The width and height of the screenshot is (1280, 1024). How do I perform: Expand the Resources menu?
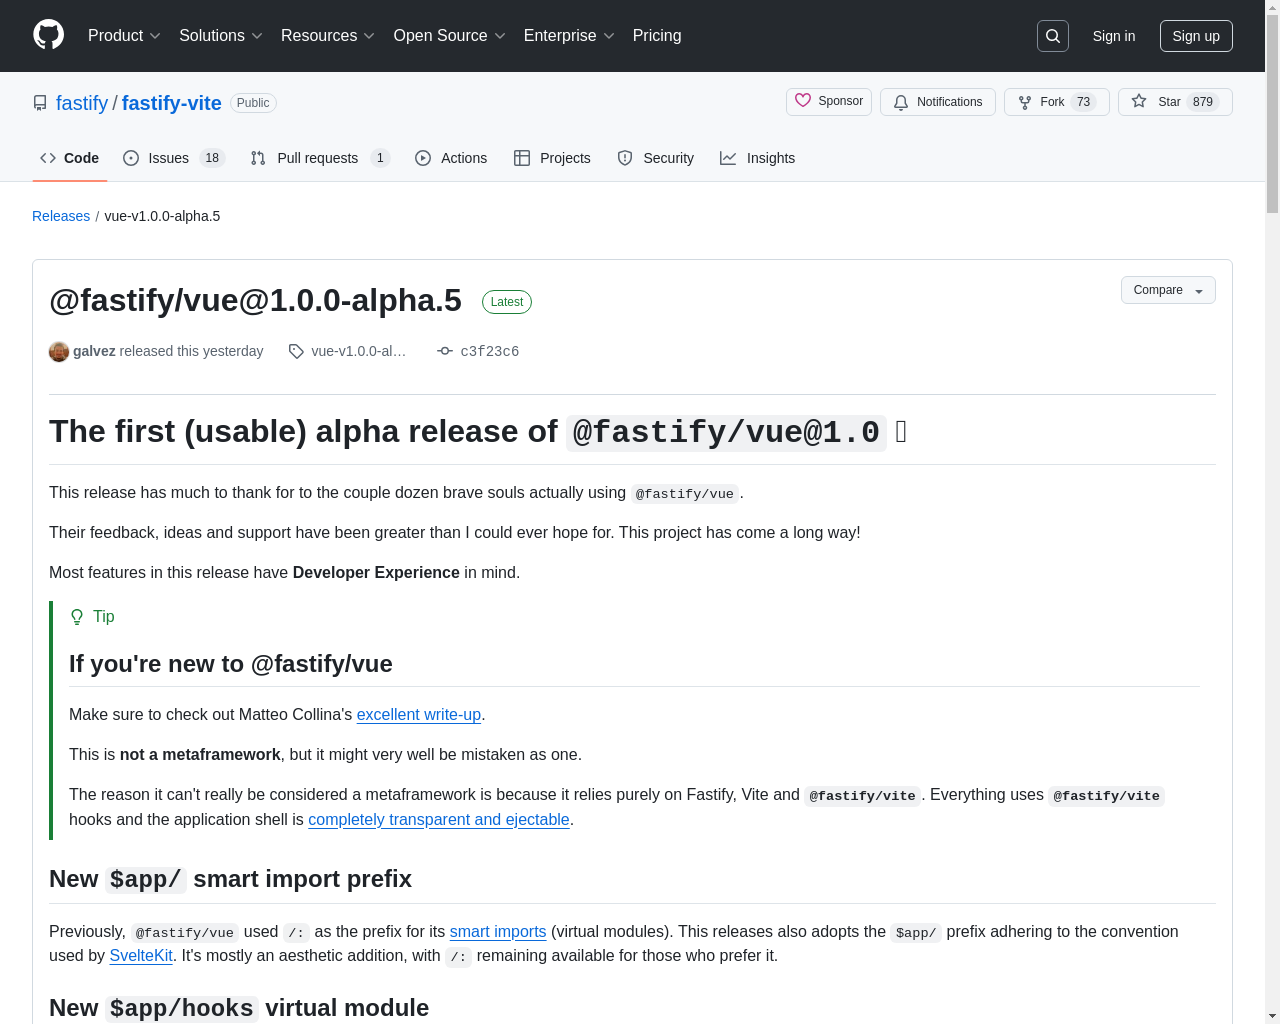coord(328,36)
